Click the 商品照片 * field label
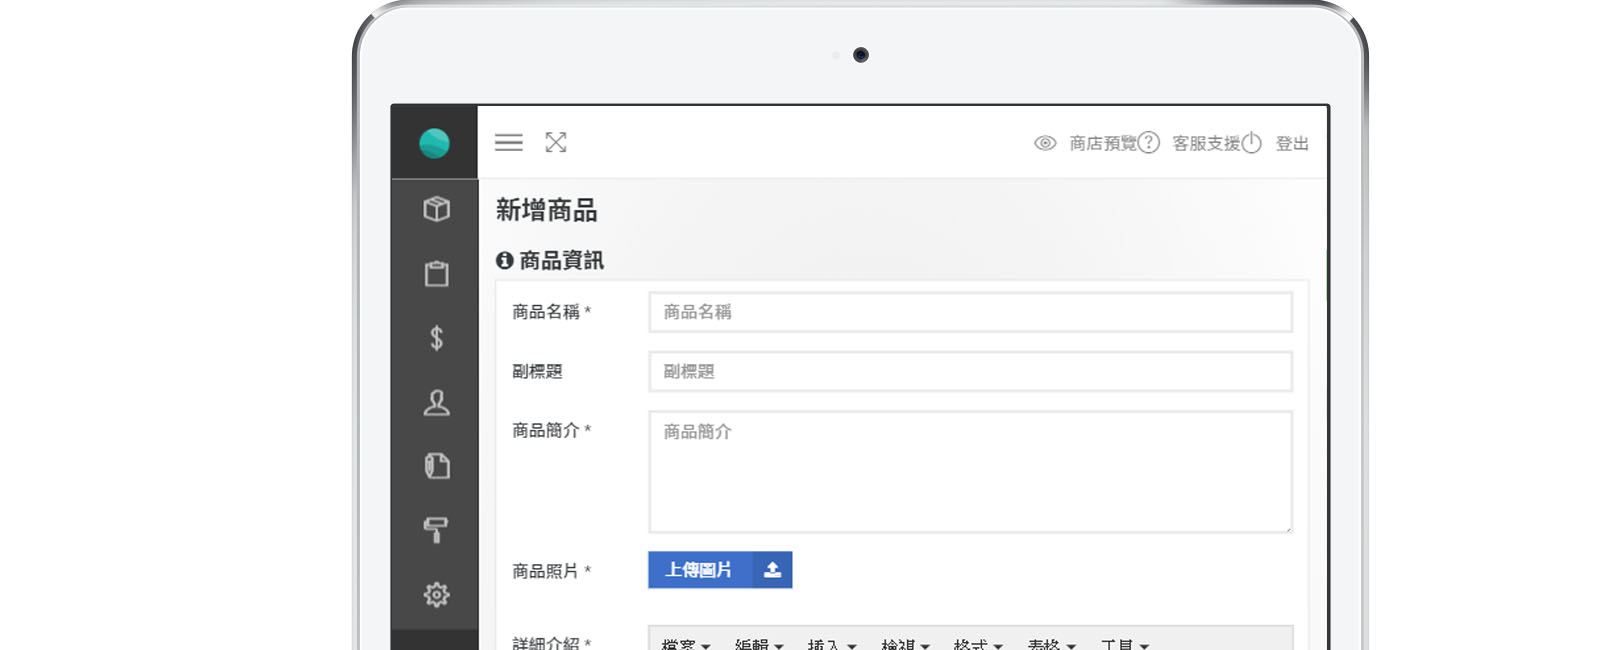 pos(551,571)
